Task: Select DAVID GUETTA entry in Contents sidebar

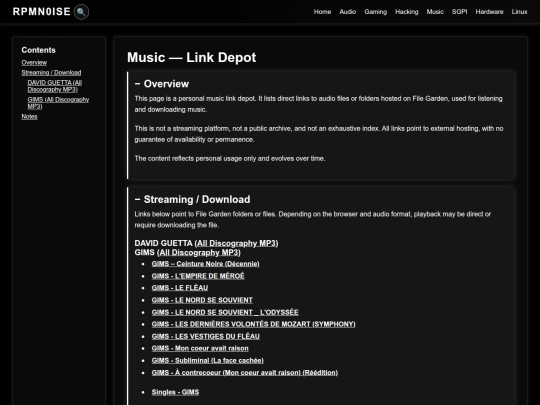Action: (x=55, y=86)
